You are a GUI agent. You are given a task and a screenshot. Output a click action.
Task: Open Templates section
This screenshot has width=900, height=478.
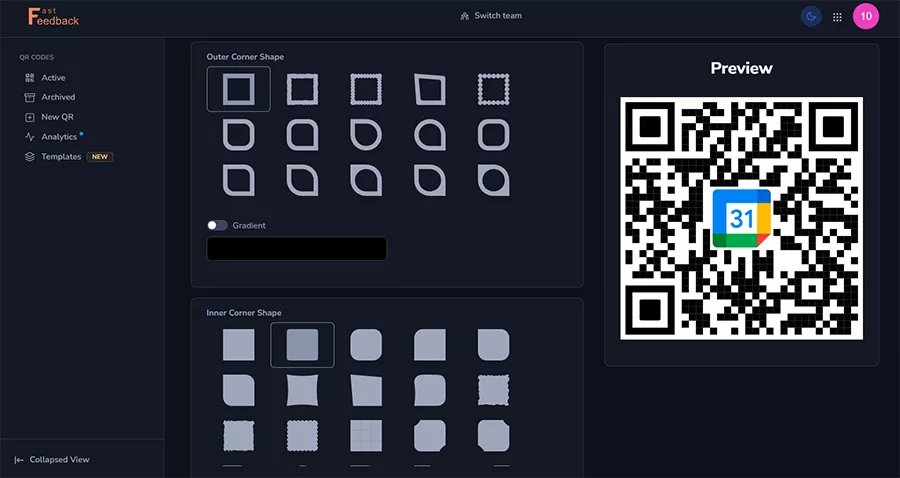click(69, 157)
